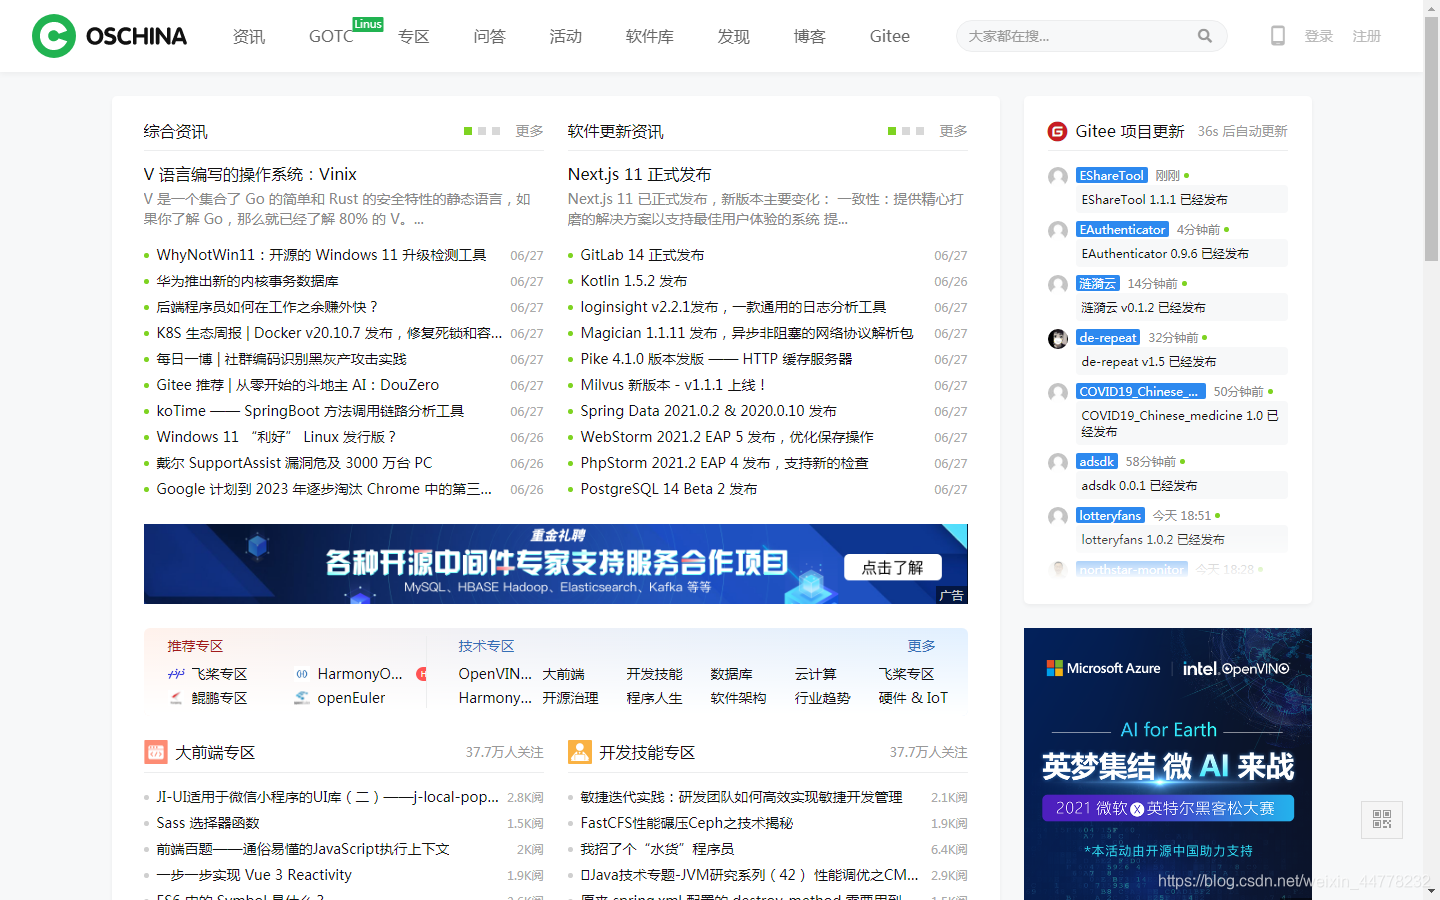This screenshot has width=1440, height=900.
Task: Open the 博客 nav item
Action: (x=809, y=36)
